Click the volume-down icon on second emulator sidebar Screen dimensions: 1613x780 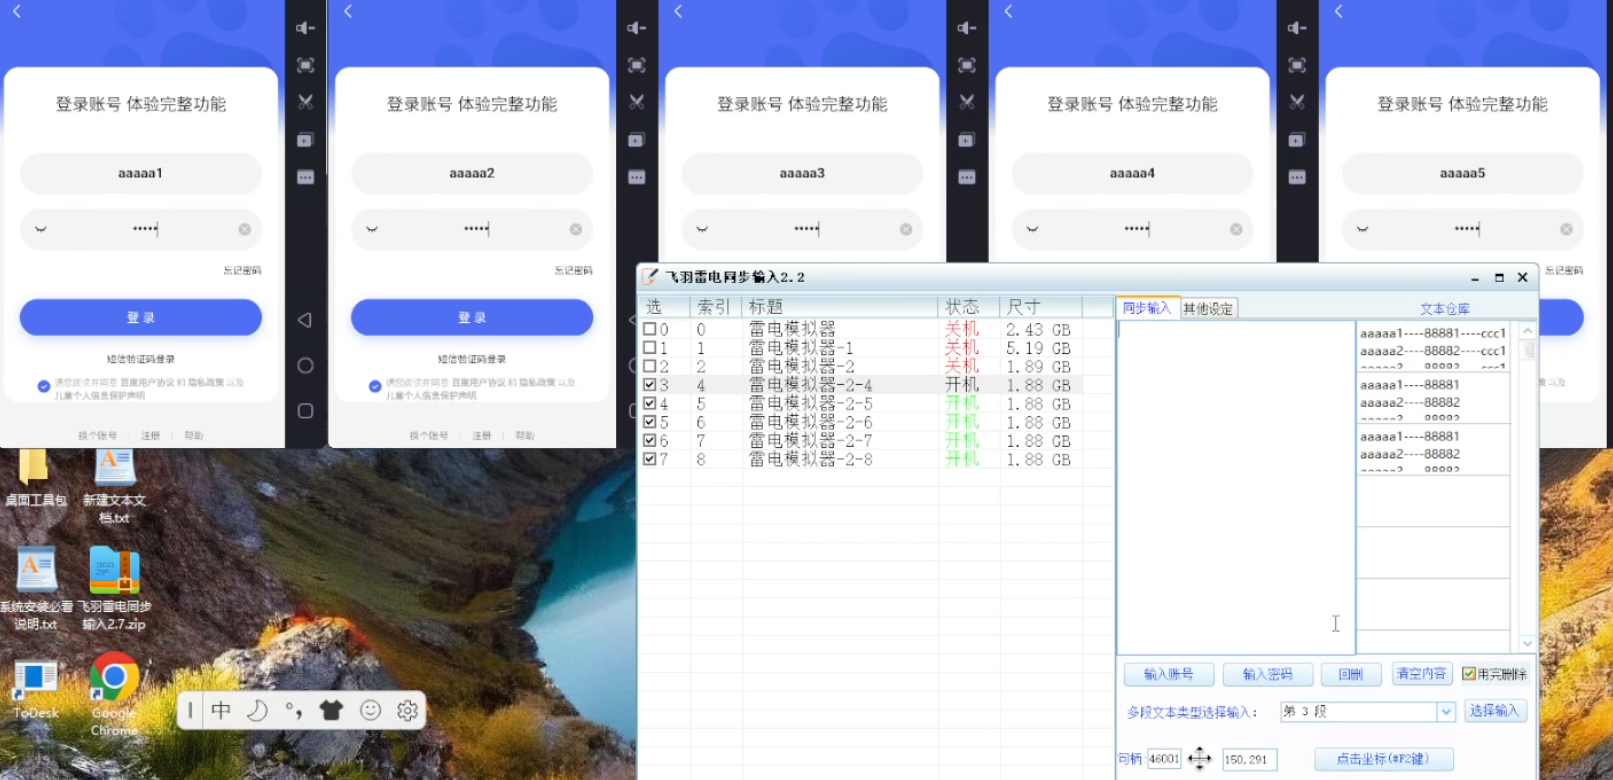(x=636, y=28)
